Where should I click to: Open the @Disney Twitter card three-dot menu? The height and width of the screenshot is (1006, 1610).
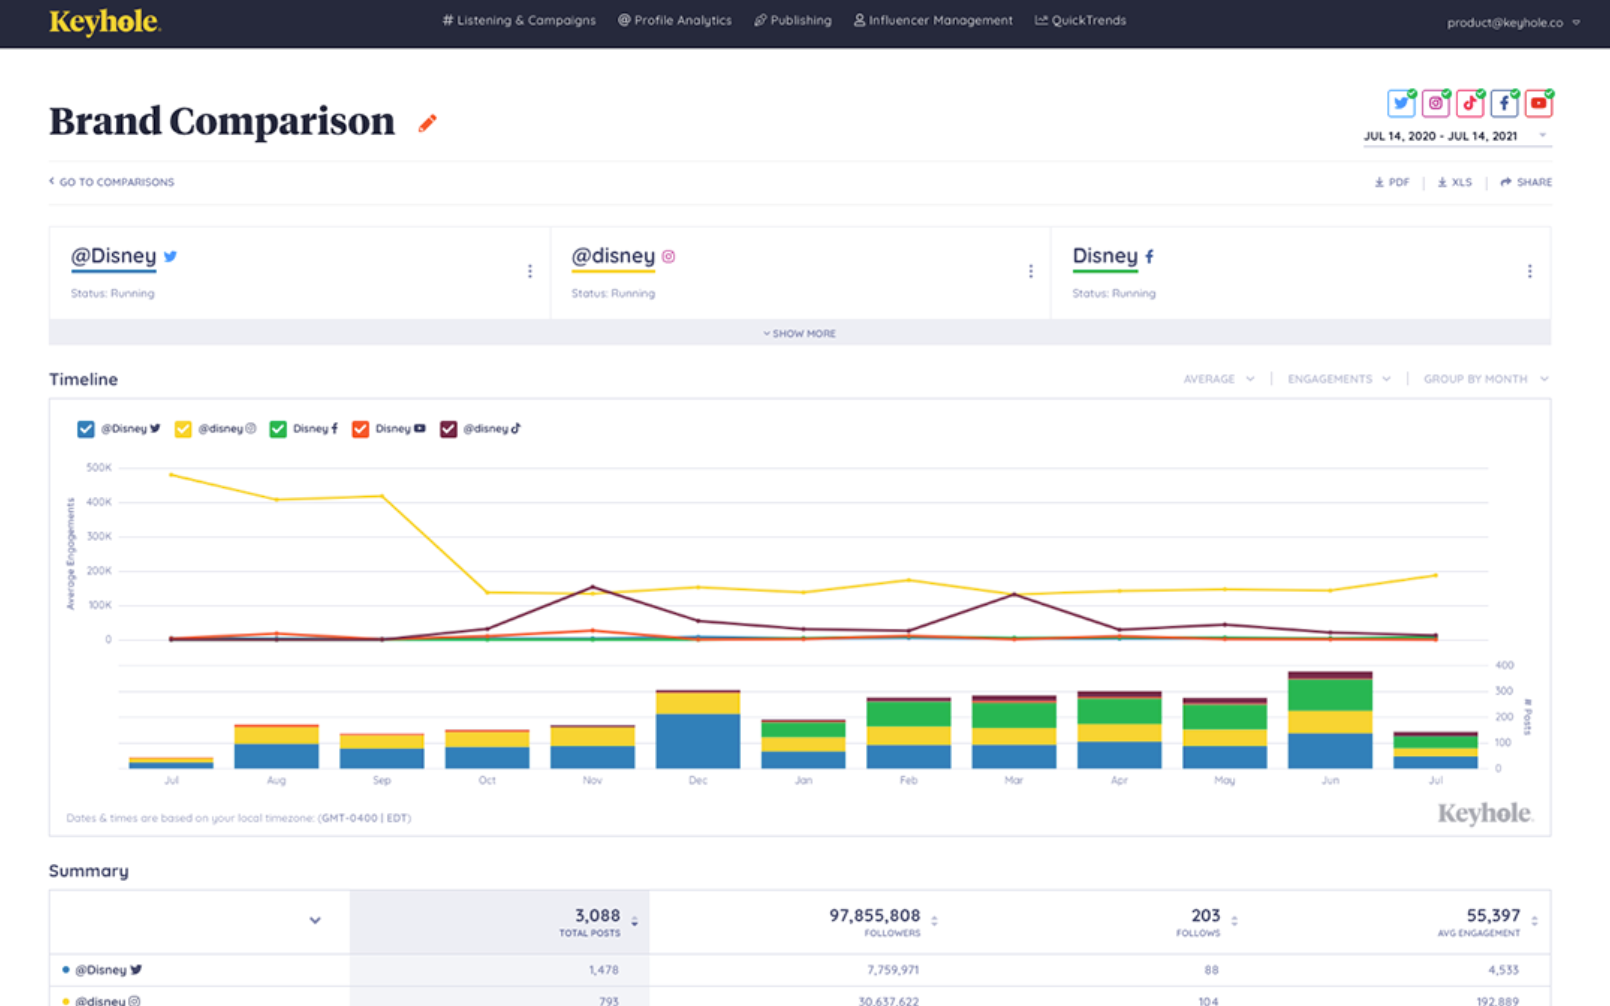[x=530, y=271]
